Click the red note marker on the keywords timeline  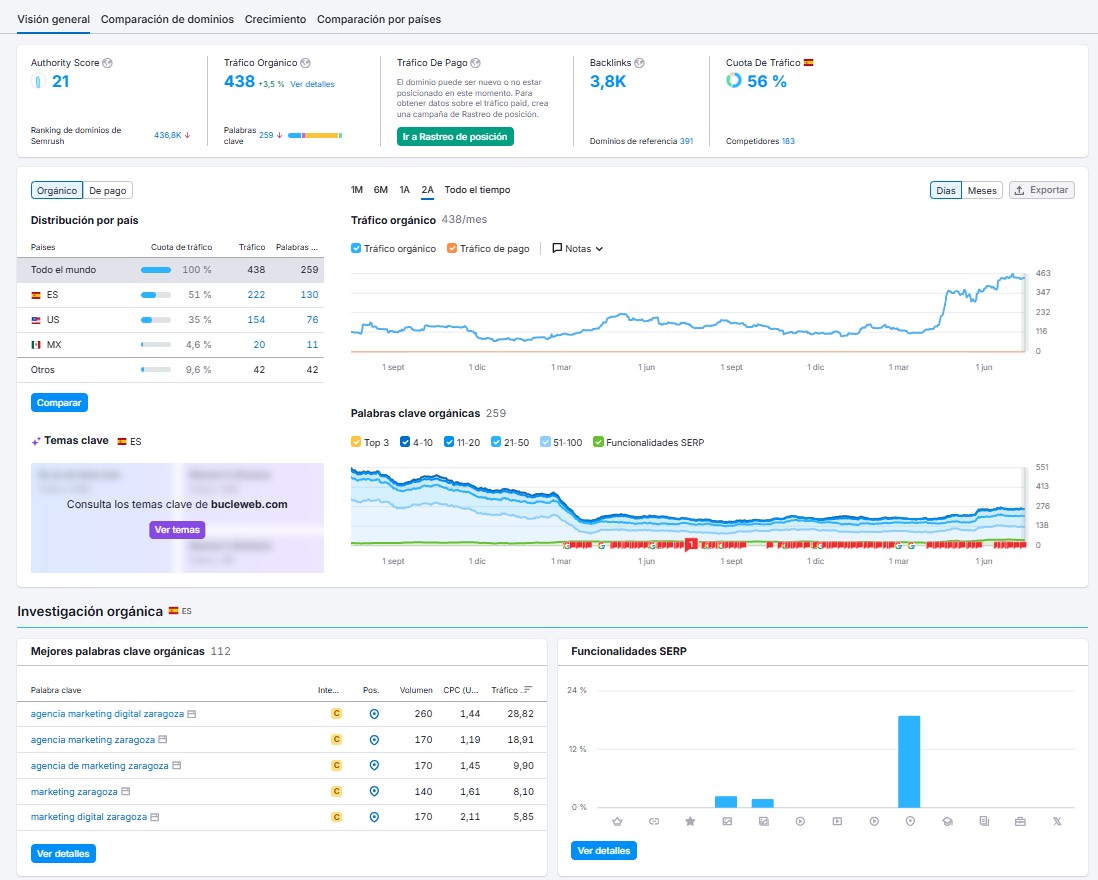pos(690,544)
